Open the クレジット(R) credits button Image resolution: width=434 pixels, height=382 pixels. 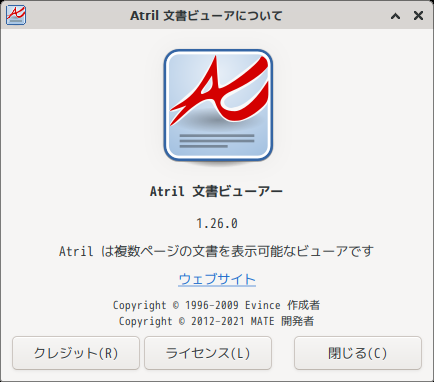click(x=76, y=353)
